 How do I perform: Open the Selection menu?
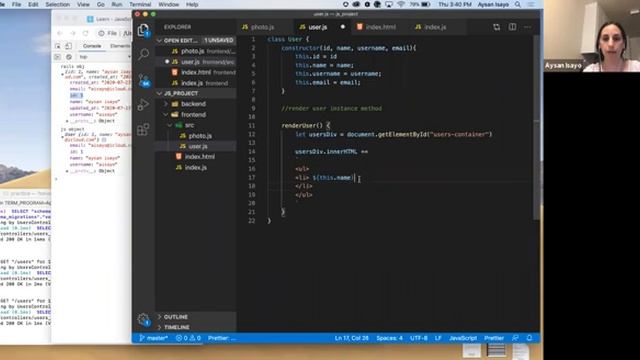pyautogui.click(x=57, y=4)
